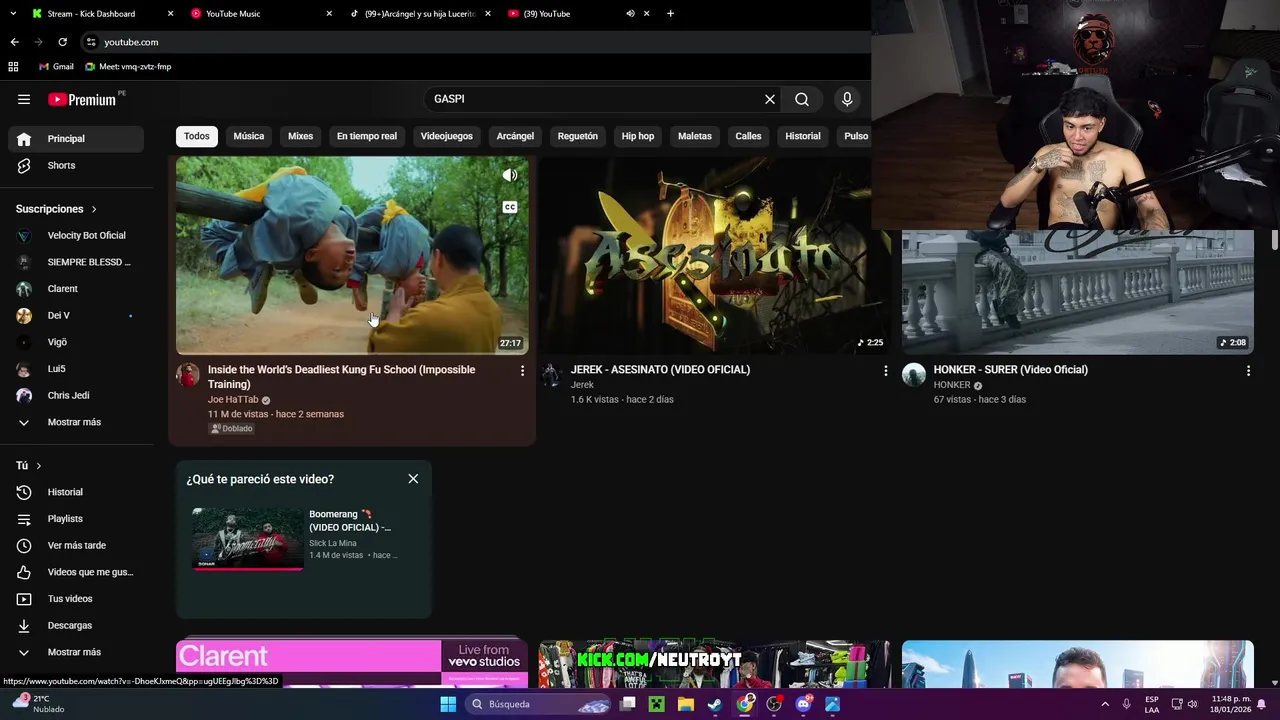Image resolution: width=1280 pixels, height=720 pixels.
Task: Select the Hip hop filter chip
Action: click(x=638, y=136)
